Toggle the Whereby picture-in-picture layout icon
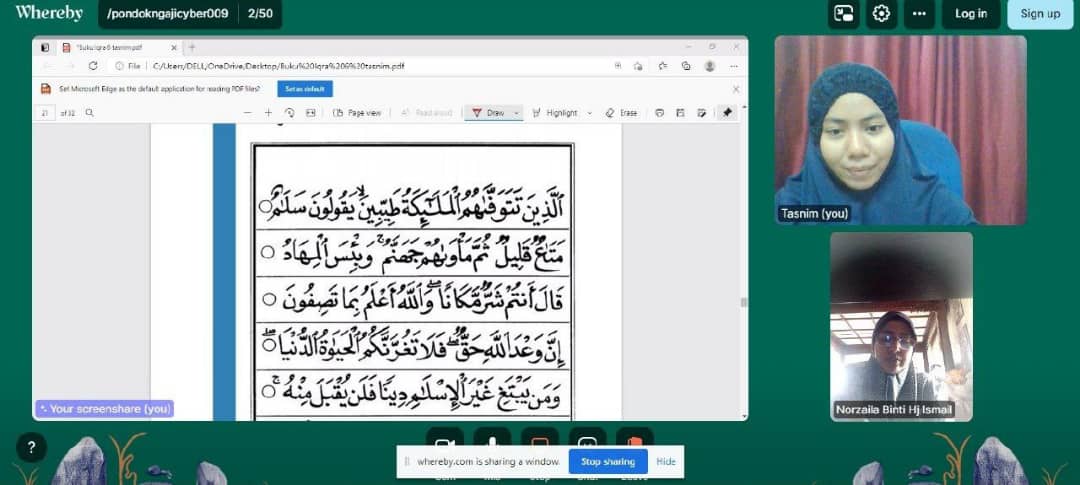The image size is (1080, 485). 843,14
